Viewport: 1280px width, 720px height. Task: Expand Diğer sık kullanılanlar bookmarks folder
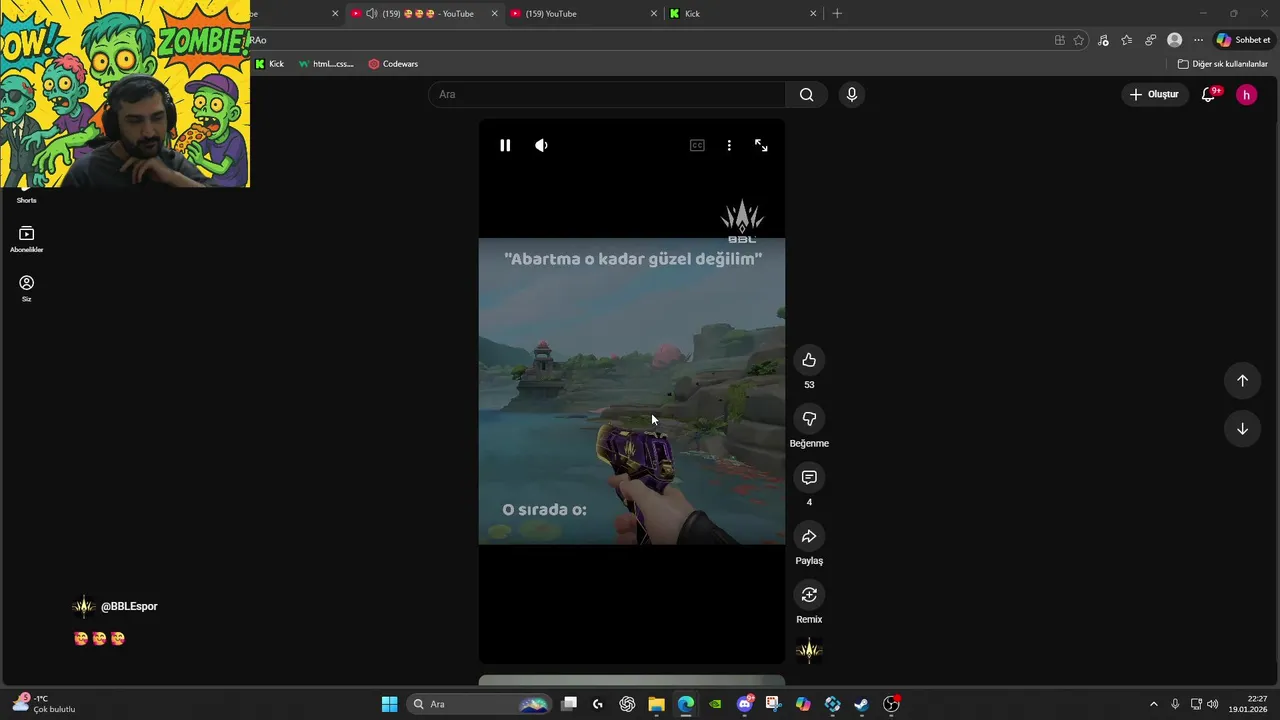[x=1222, y=64]
